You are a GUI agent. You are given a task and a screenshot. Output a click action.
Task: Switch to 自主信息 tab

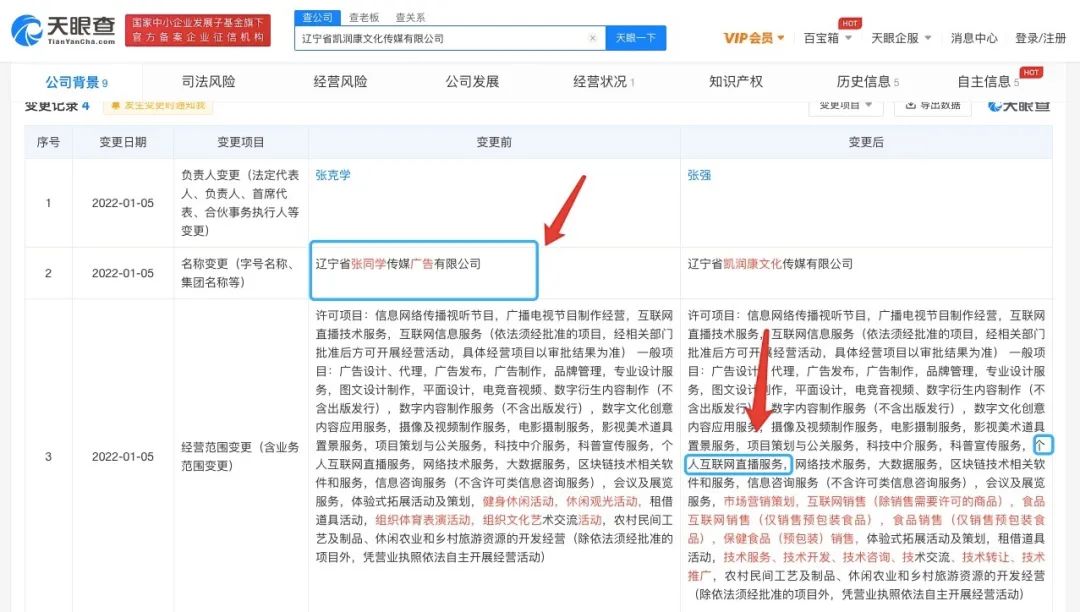click(988, 81)
